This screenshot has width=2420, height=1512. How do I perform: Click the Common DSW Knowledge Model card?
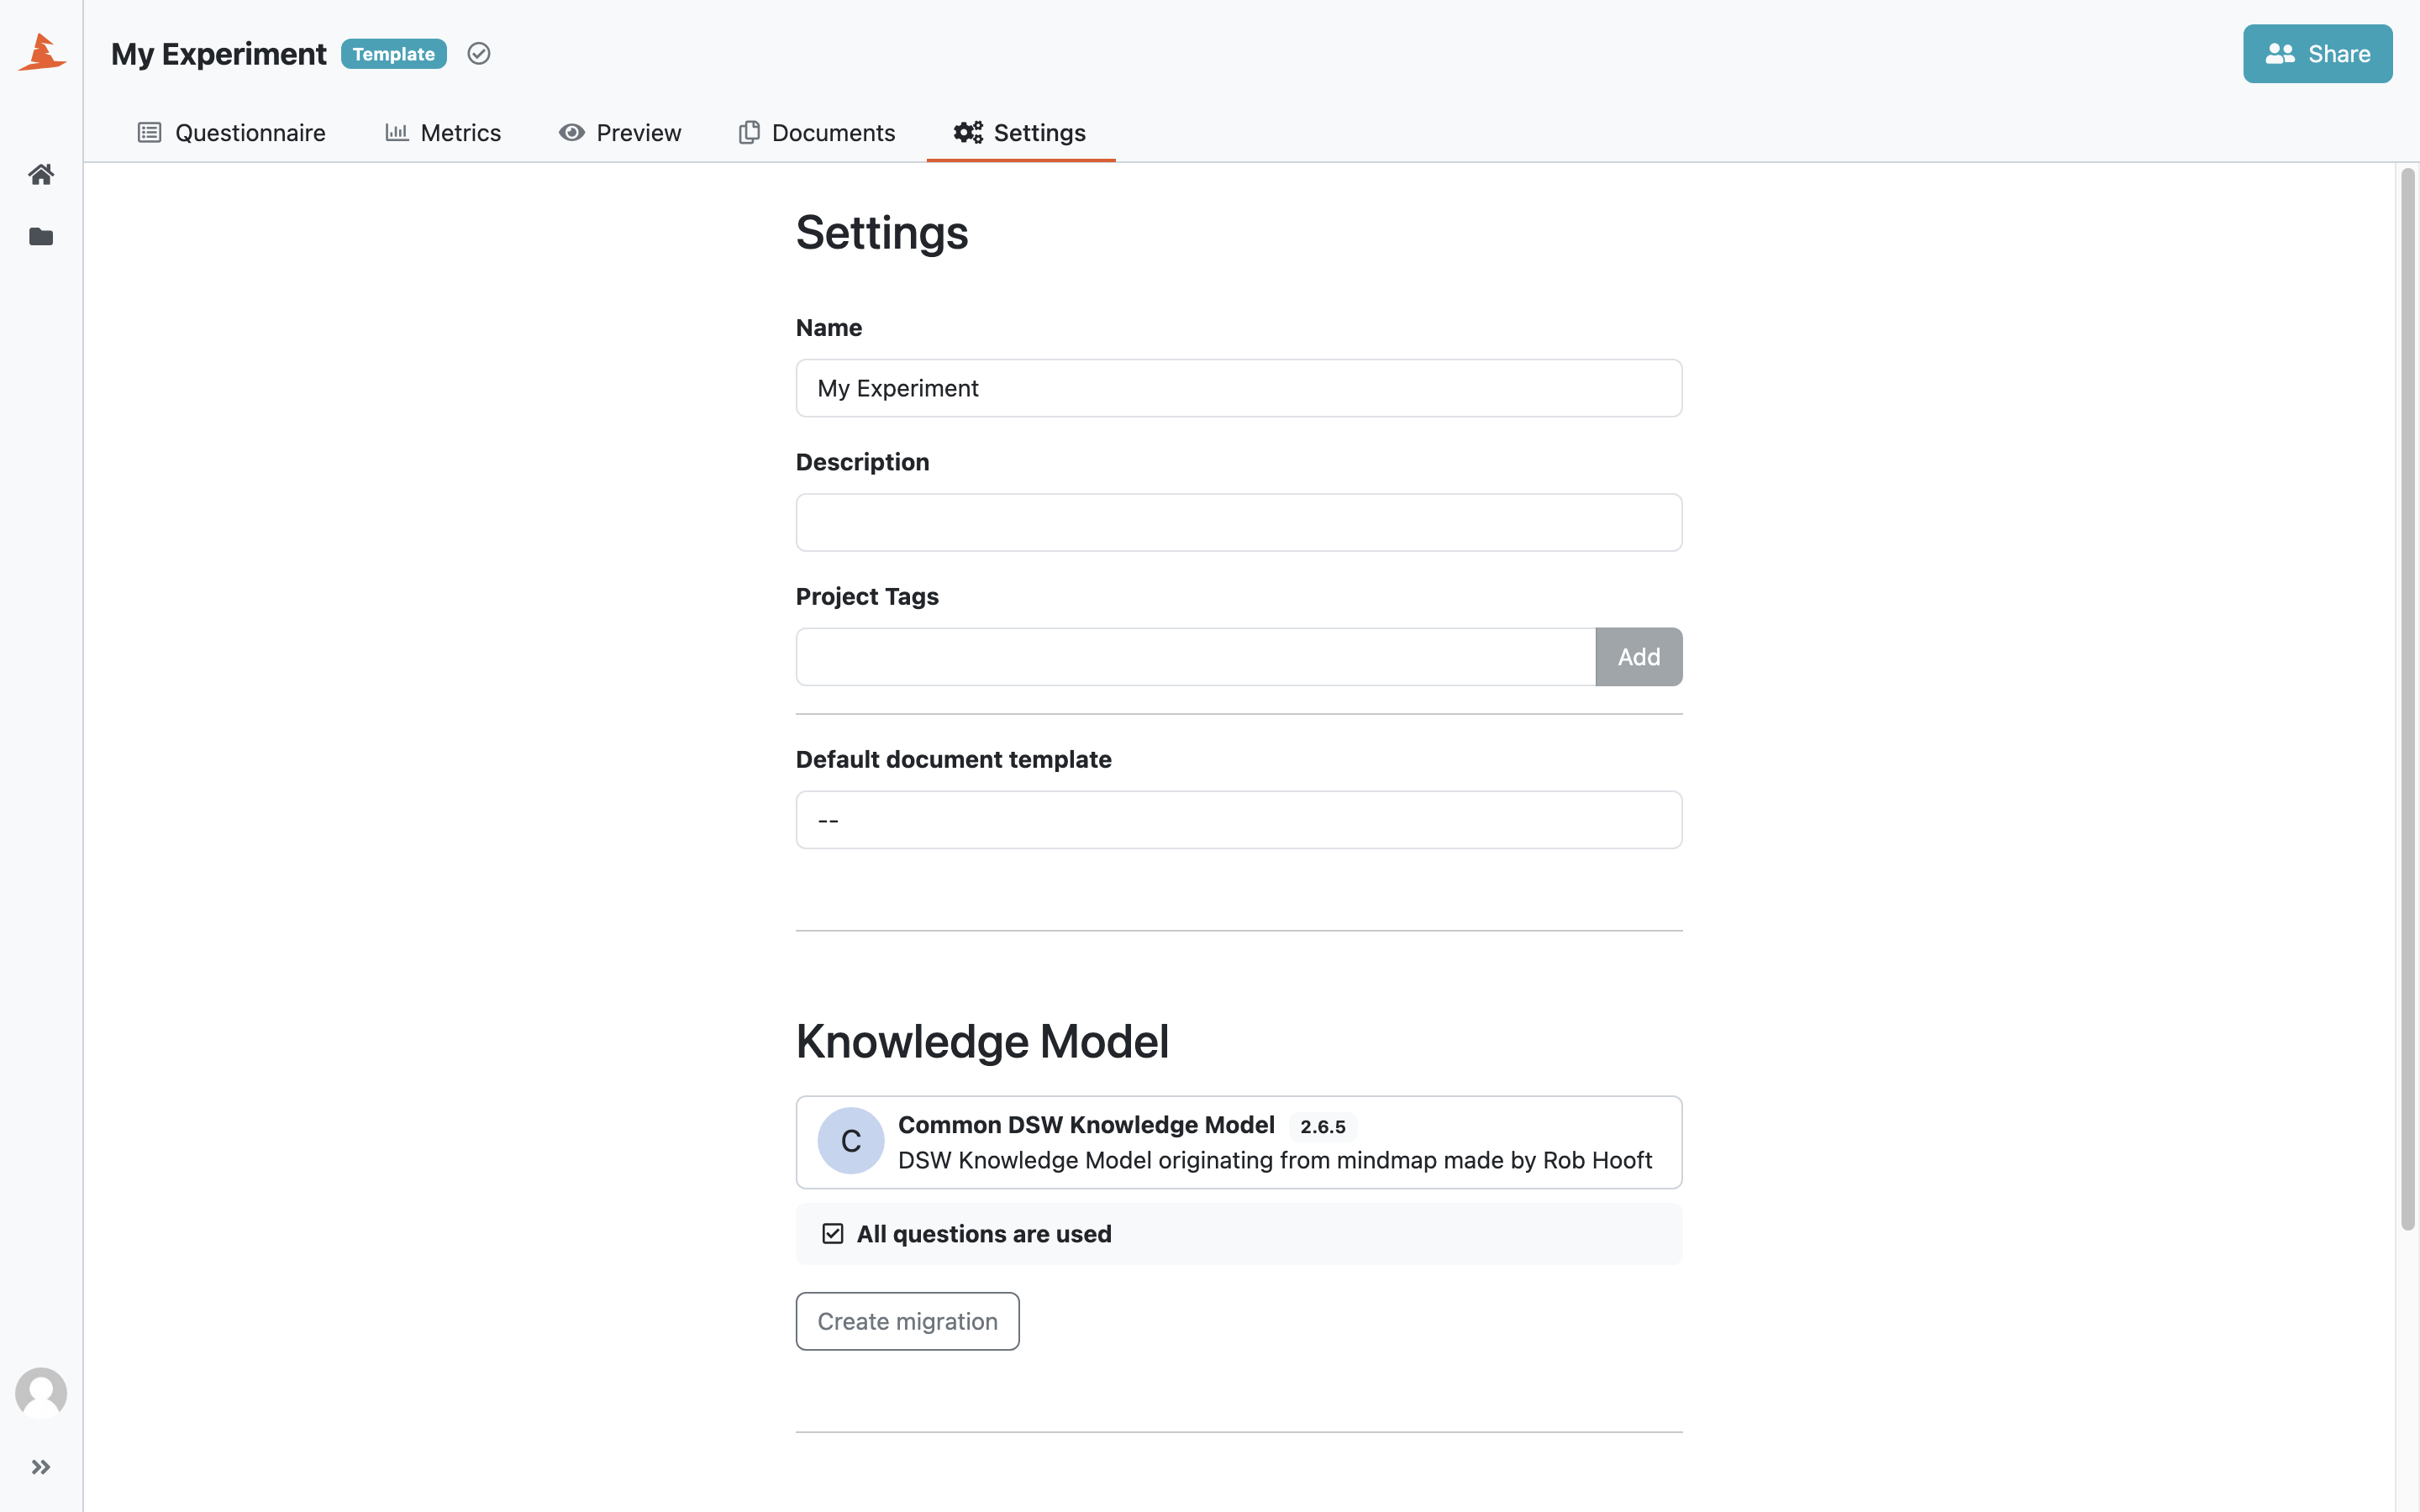pos(1239,1142)
